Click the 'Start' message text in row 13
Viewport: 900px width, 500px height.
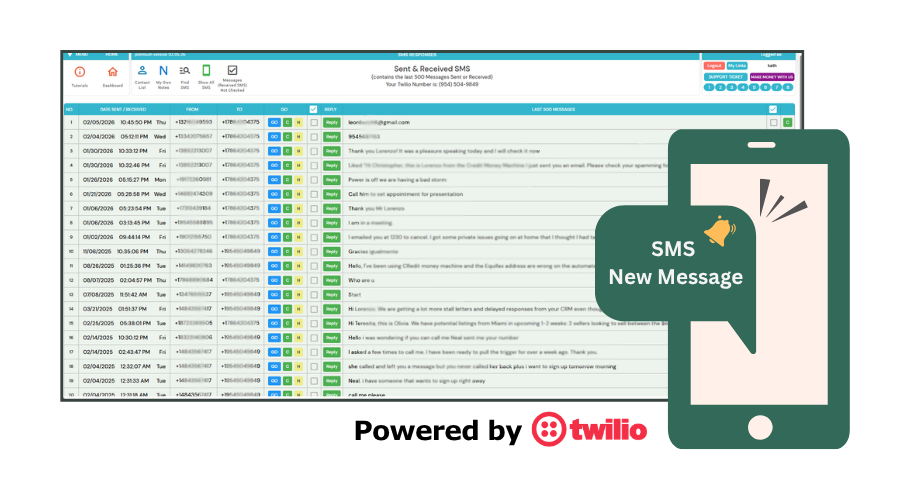[x=354, y=294]
